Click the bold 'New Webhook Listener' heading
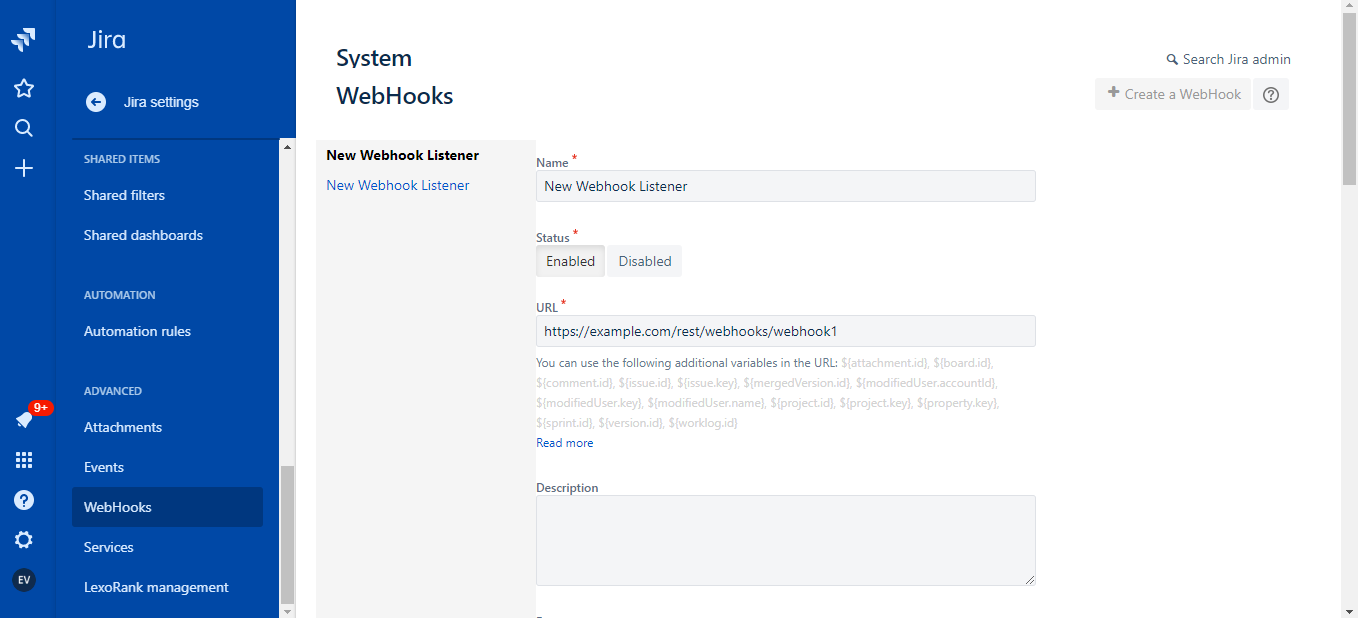The image size is (1358, 618). coord(403,155)
